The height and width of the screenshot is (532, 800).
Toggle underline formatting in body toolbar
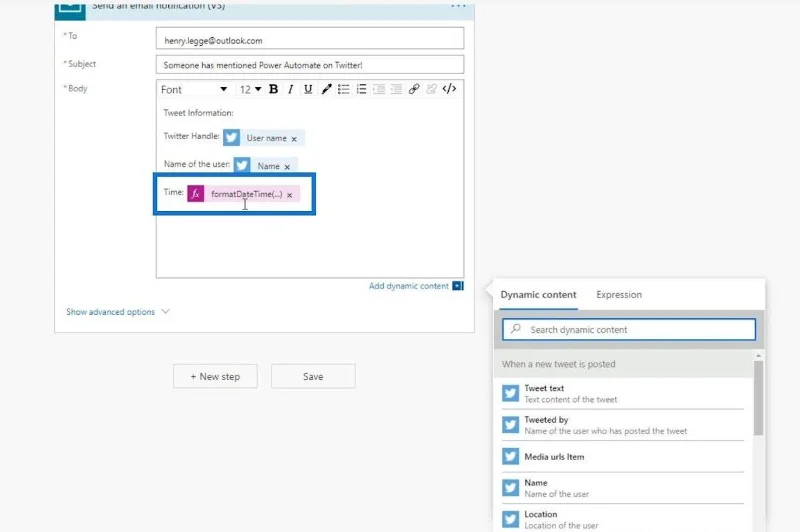308,89
